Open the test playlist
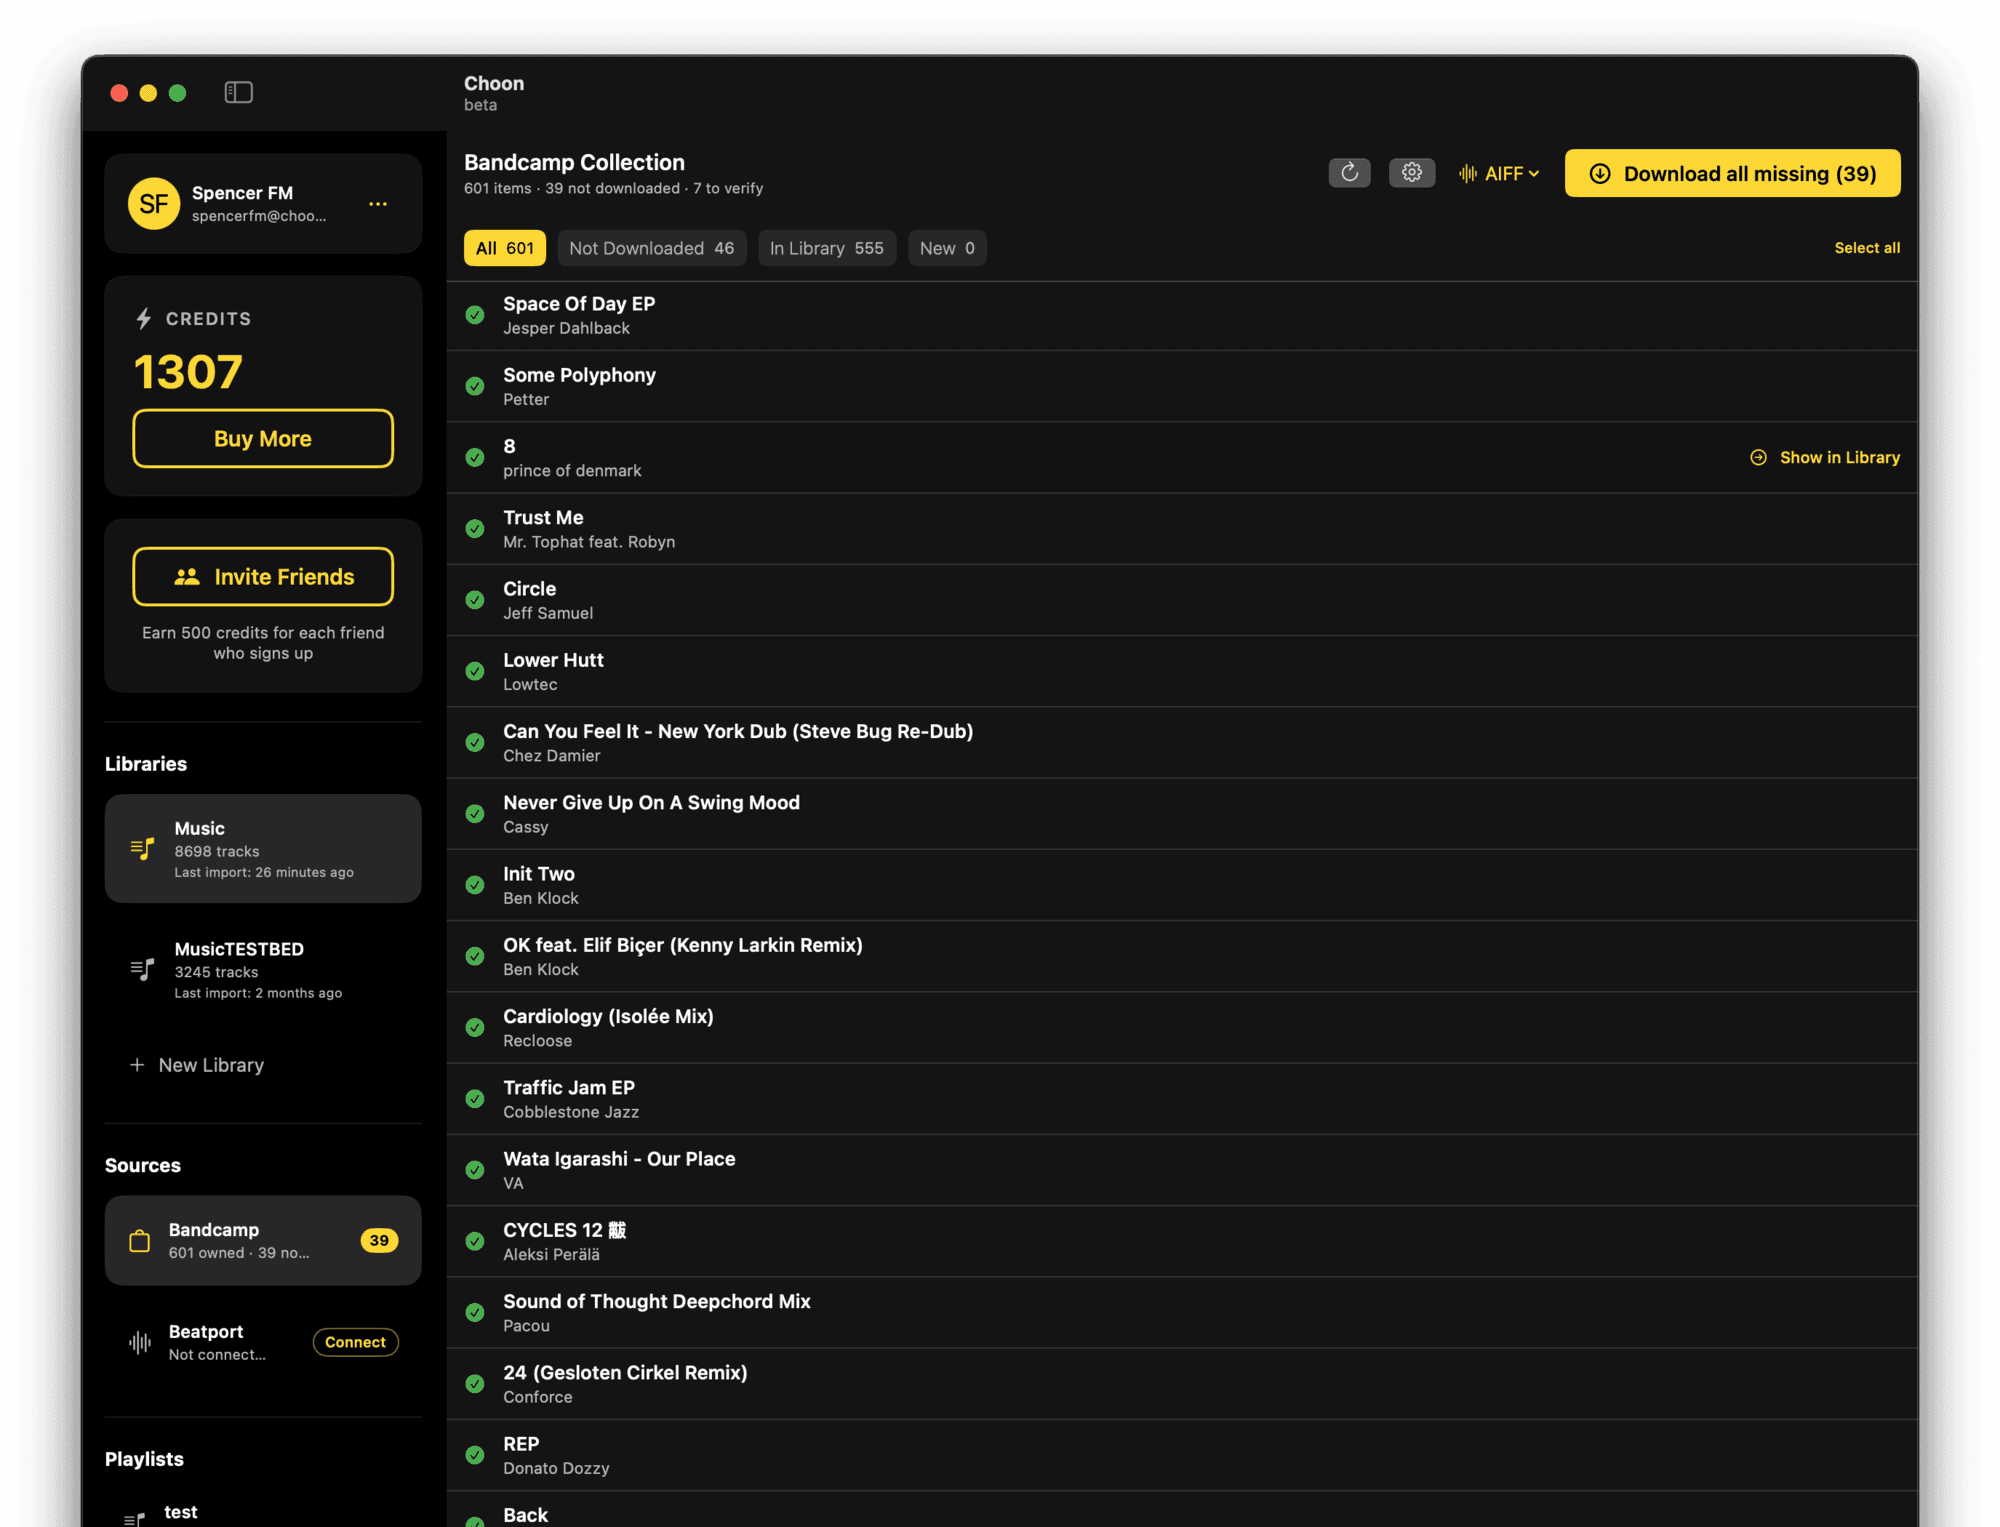Image resolution: width=2000 pixels, height=1527 pixels. (263, 1513)
